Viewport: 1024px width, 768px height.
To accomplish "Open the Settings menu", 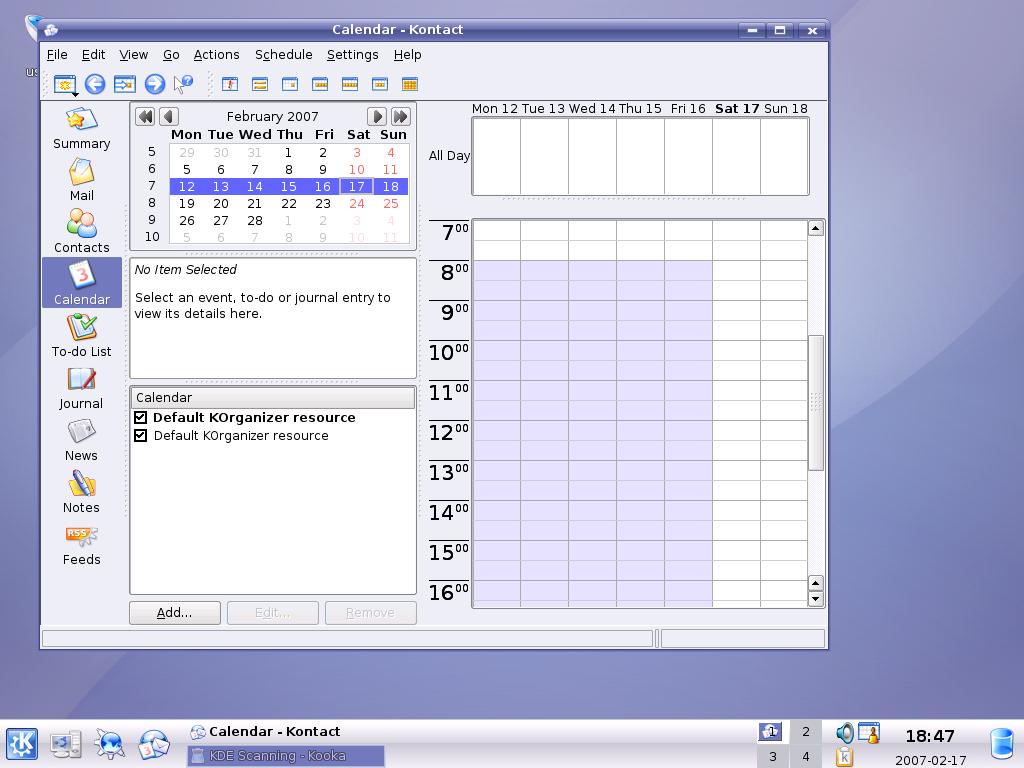I will pyautogui.click(x=353, y=55).
